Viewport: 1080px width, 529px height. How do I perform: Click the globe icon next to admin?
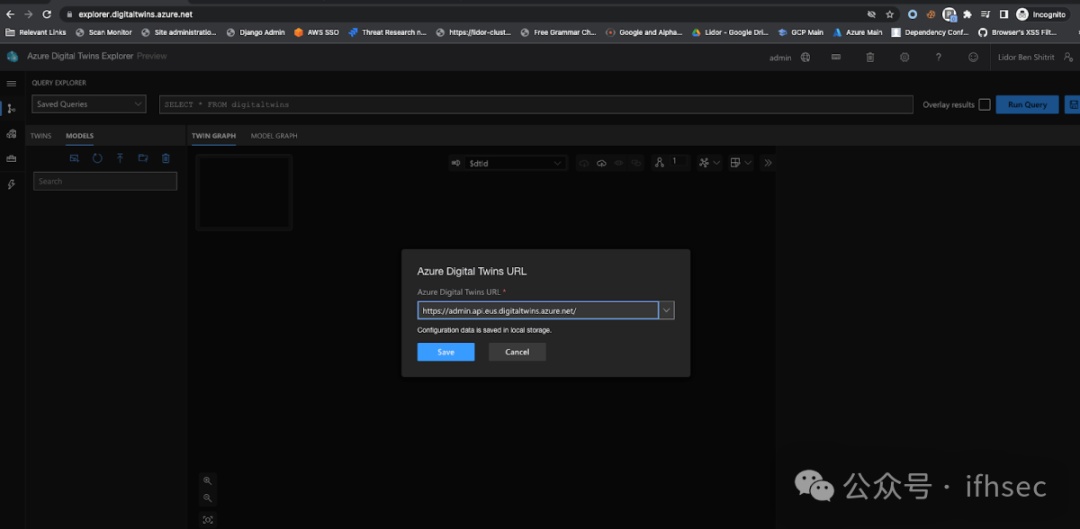coord(805,57)
